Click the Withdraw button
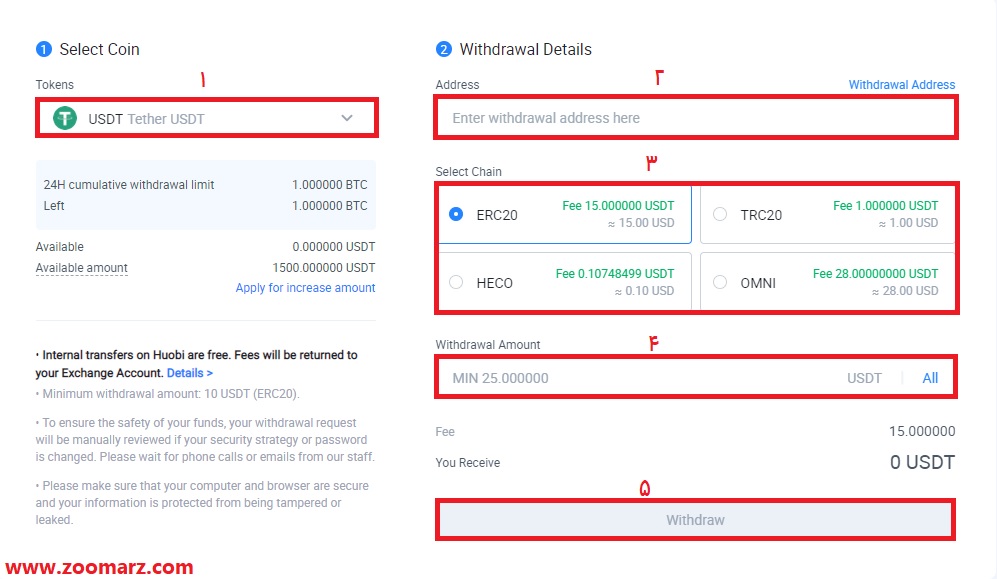 pos(695,520)
